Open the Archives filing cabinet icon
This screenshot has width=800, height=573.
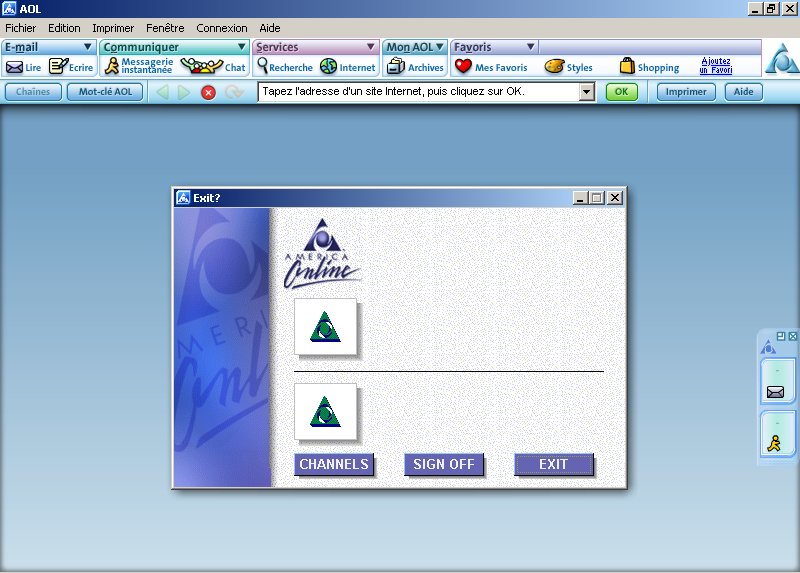(x=395, y=66)
